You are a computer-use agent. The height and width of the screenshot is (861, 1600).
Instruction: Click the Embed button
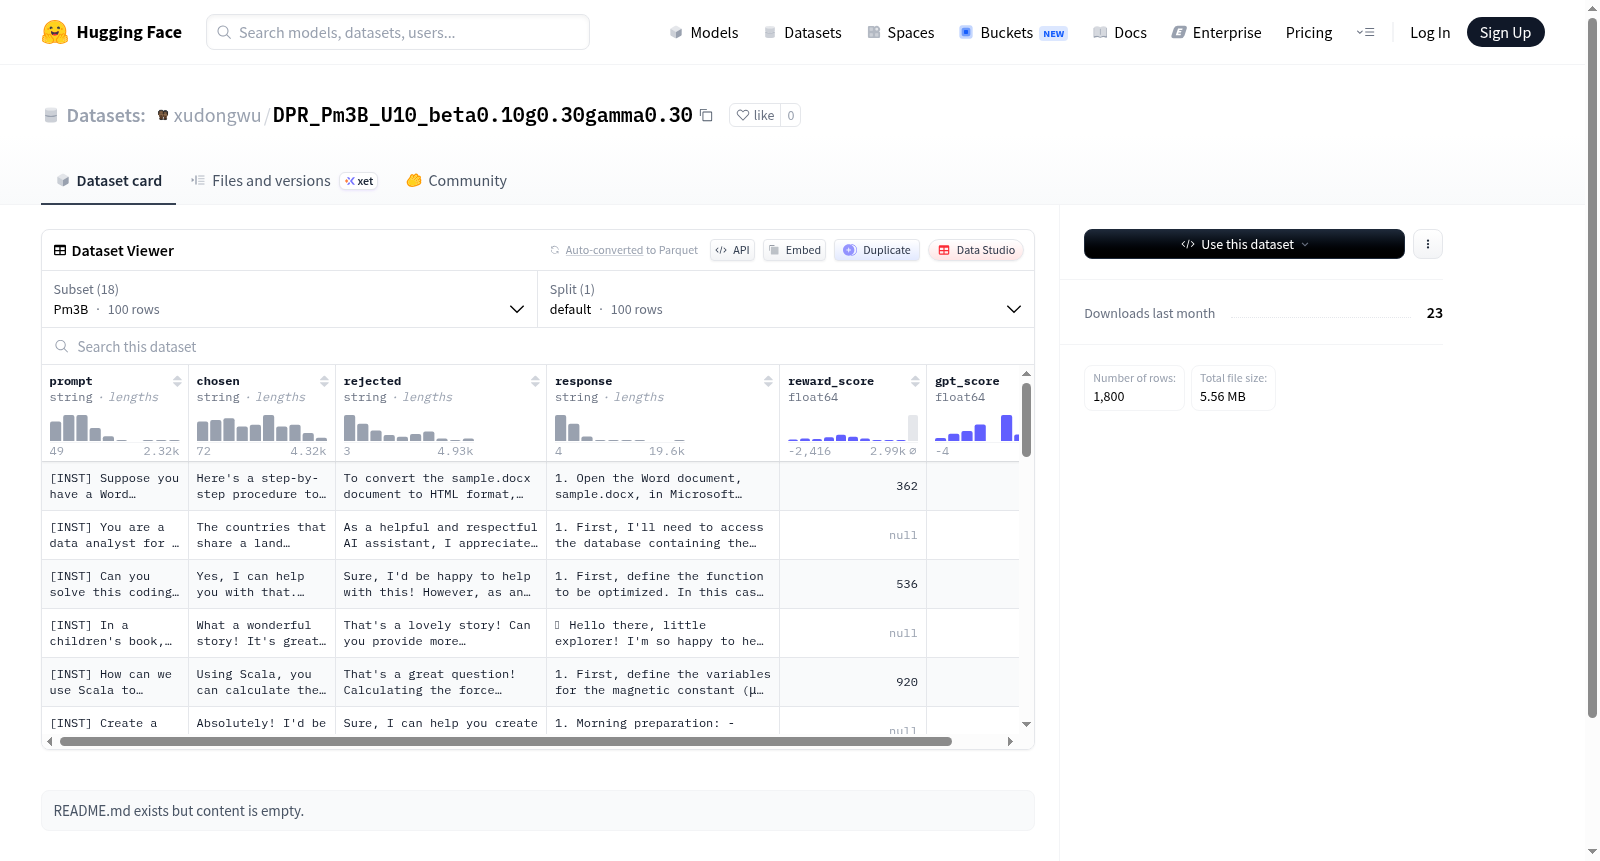click(x=794, y=250)
